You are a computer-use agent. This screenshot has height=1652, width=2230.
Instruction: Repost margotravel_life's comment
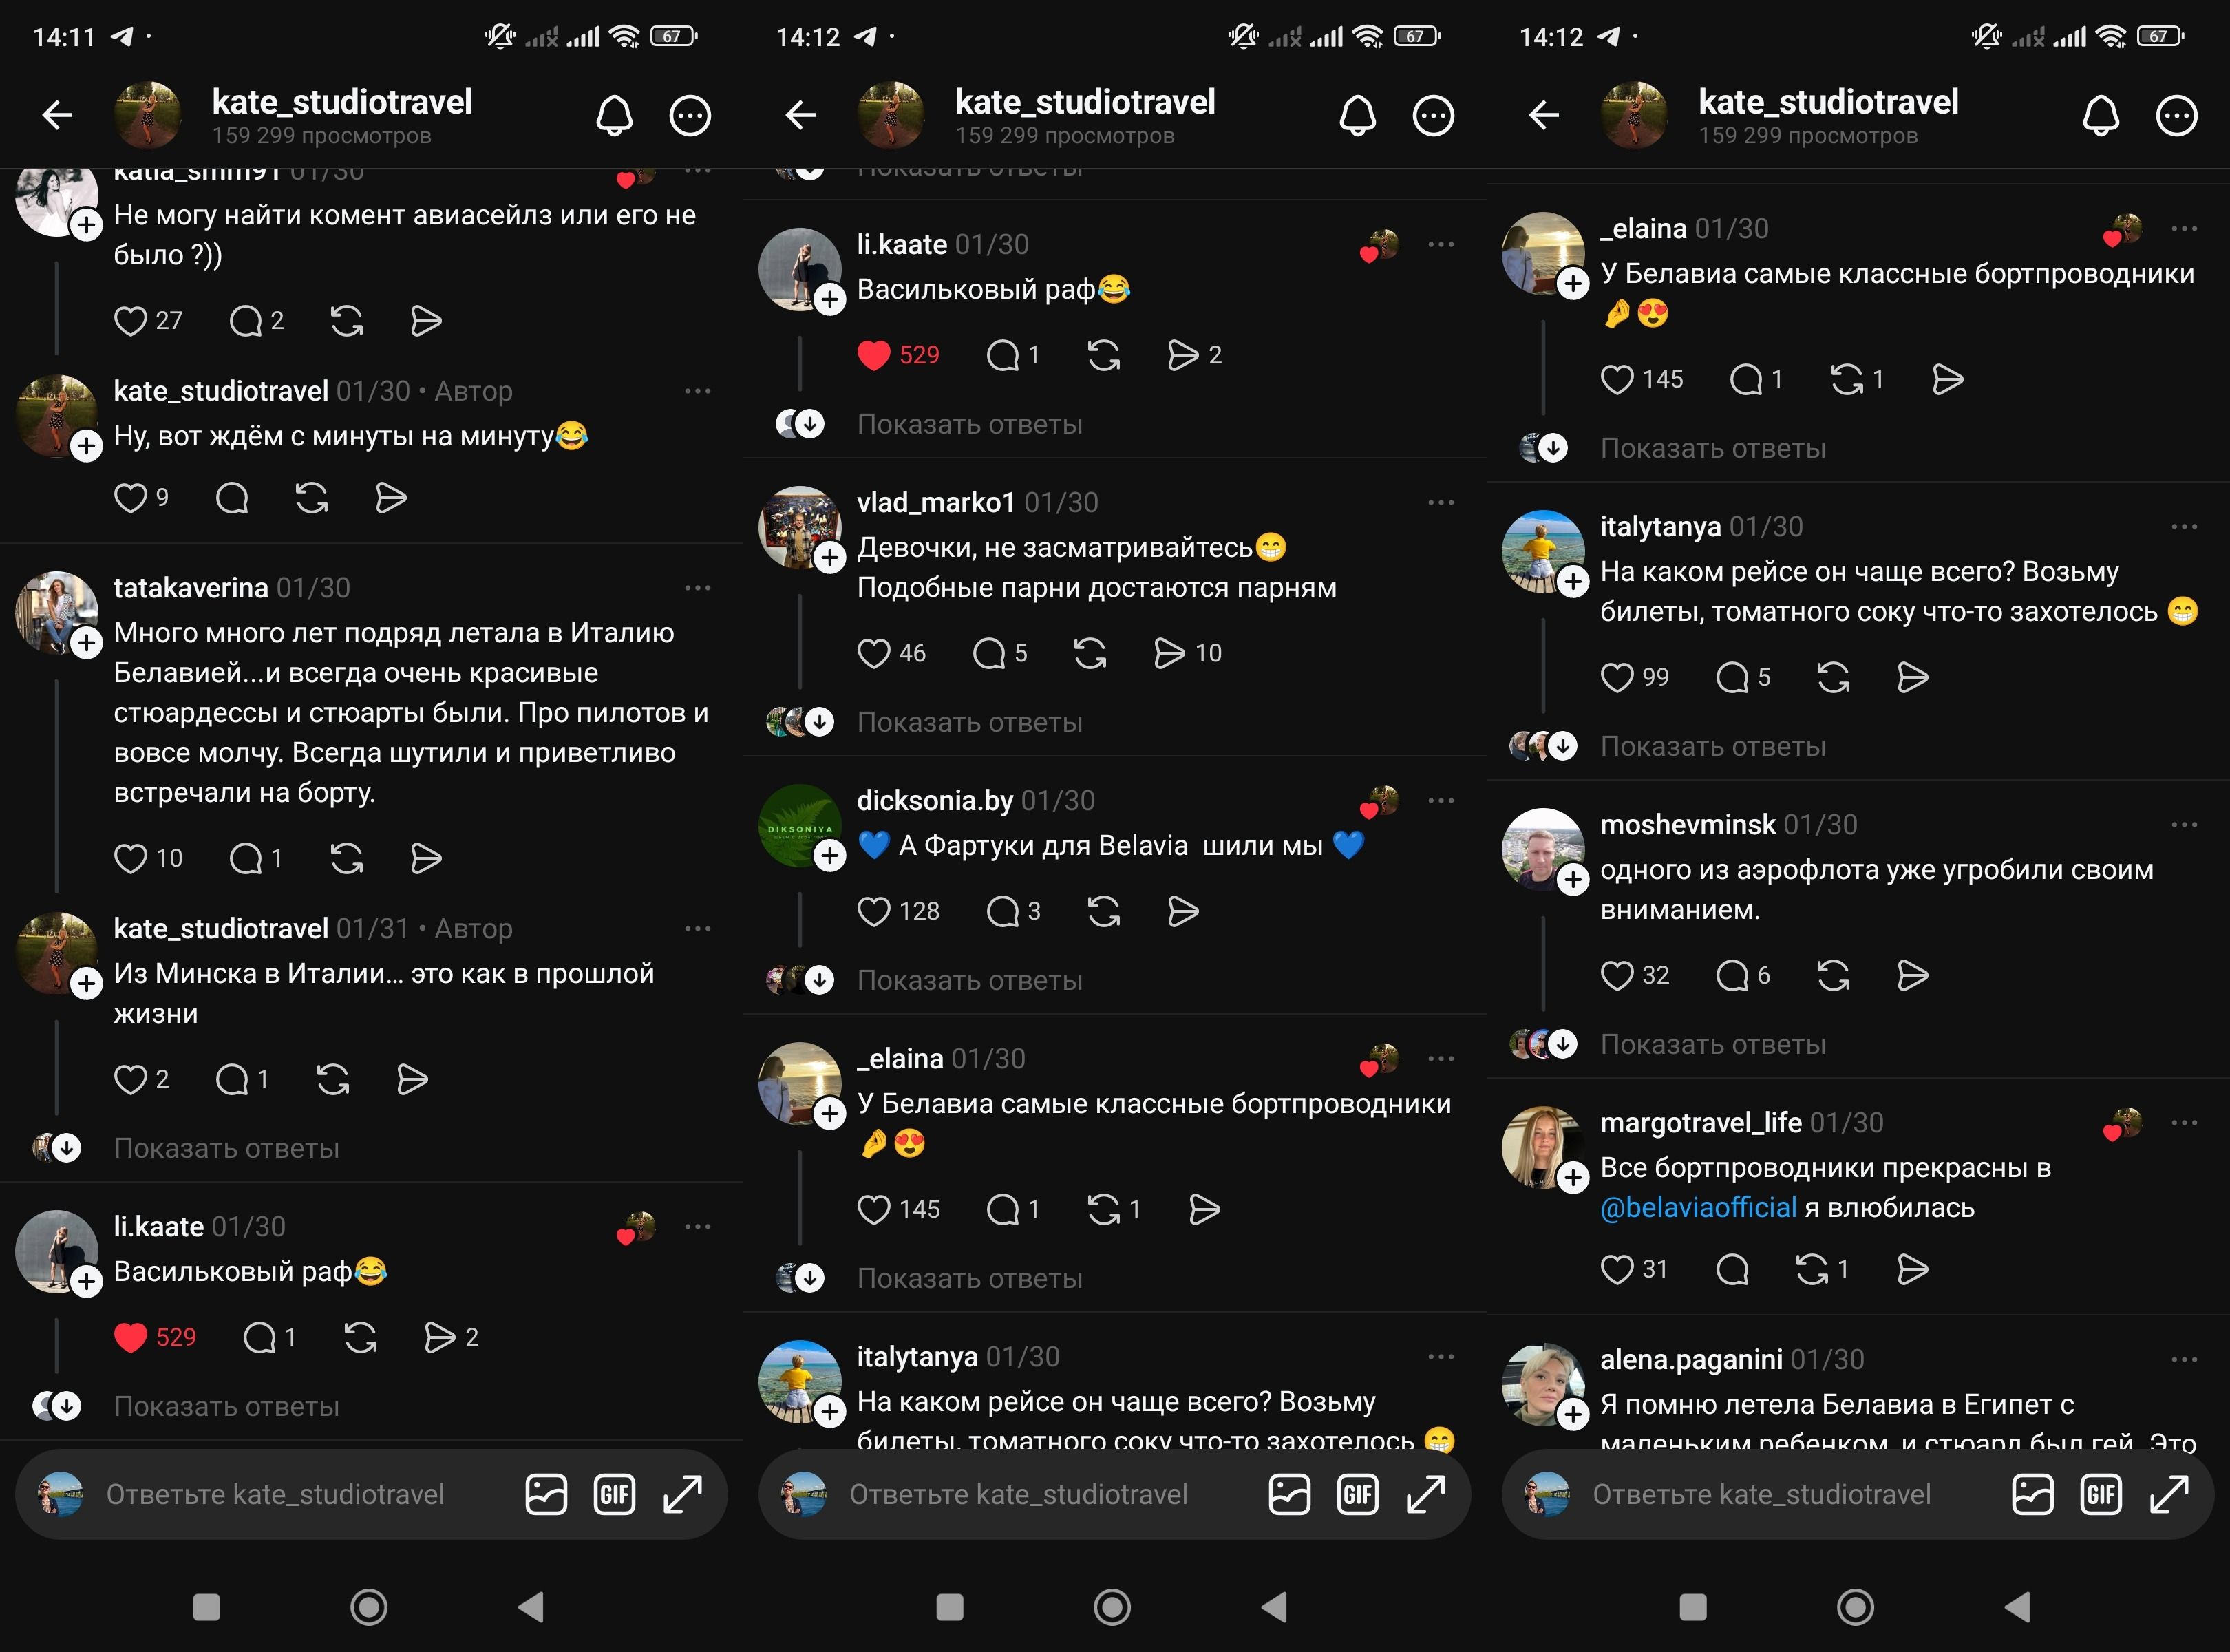[x=1812, y=1269]
